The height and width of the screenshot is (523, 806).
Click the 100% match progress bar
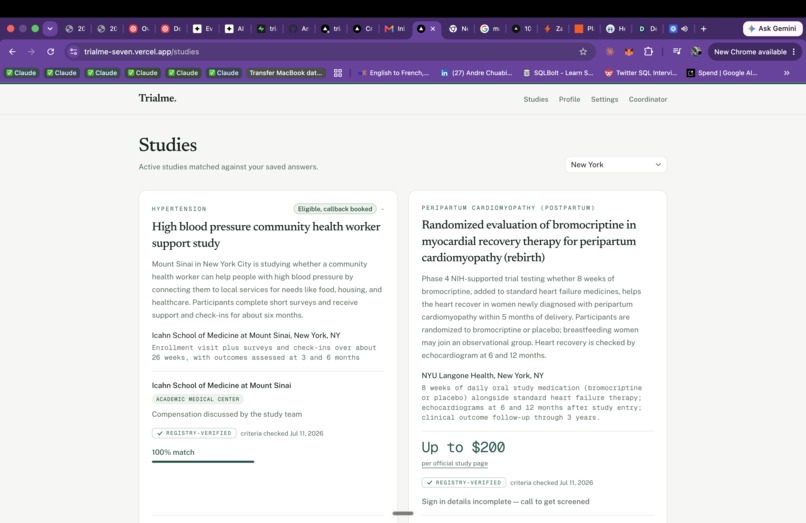pos(203,461)
